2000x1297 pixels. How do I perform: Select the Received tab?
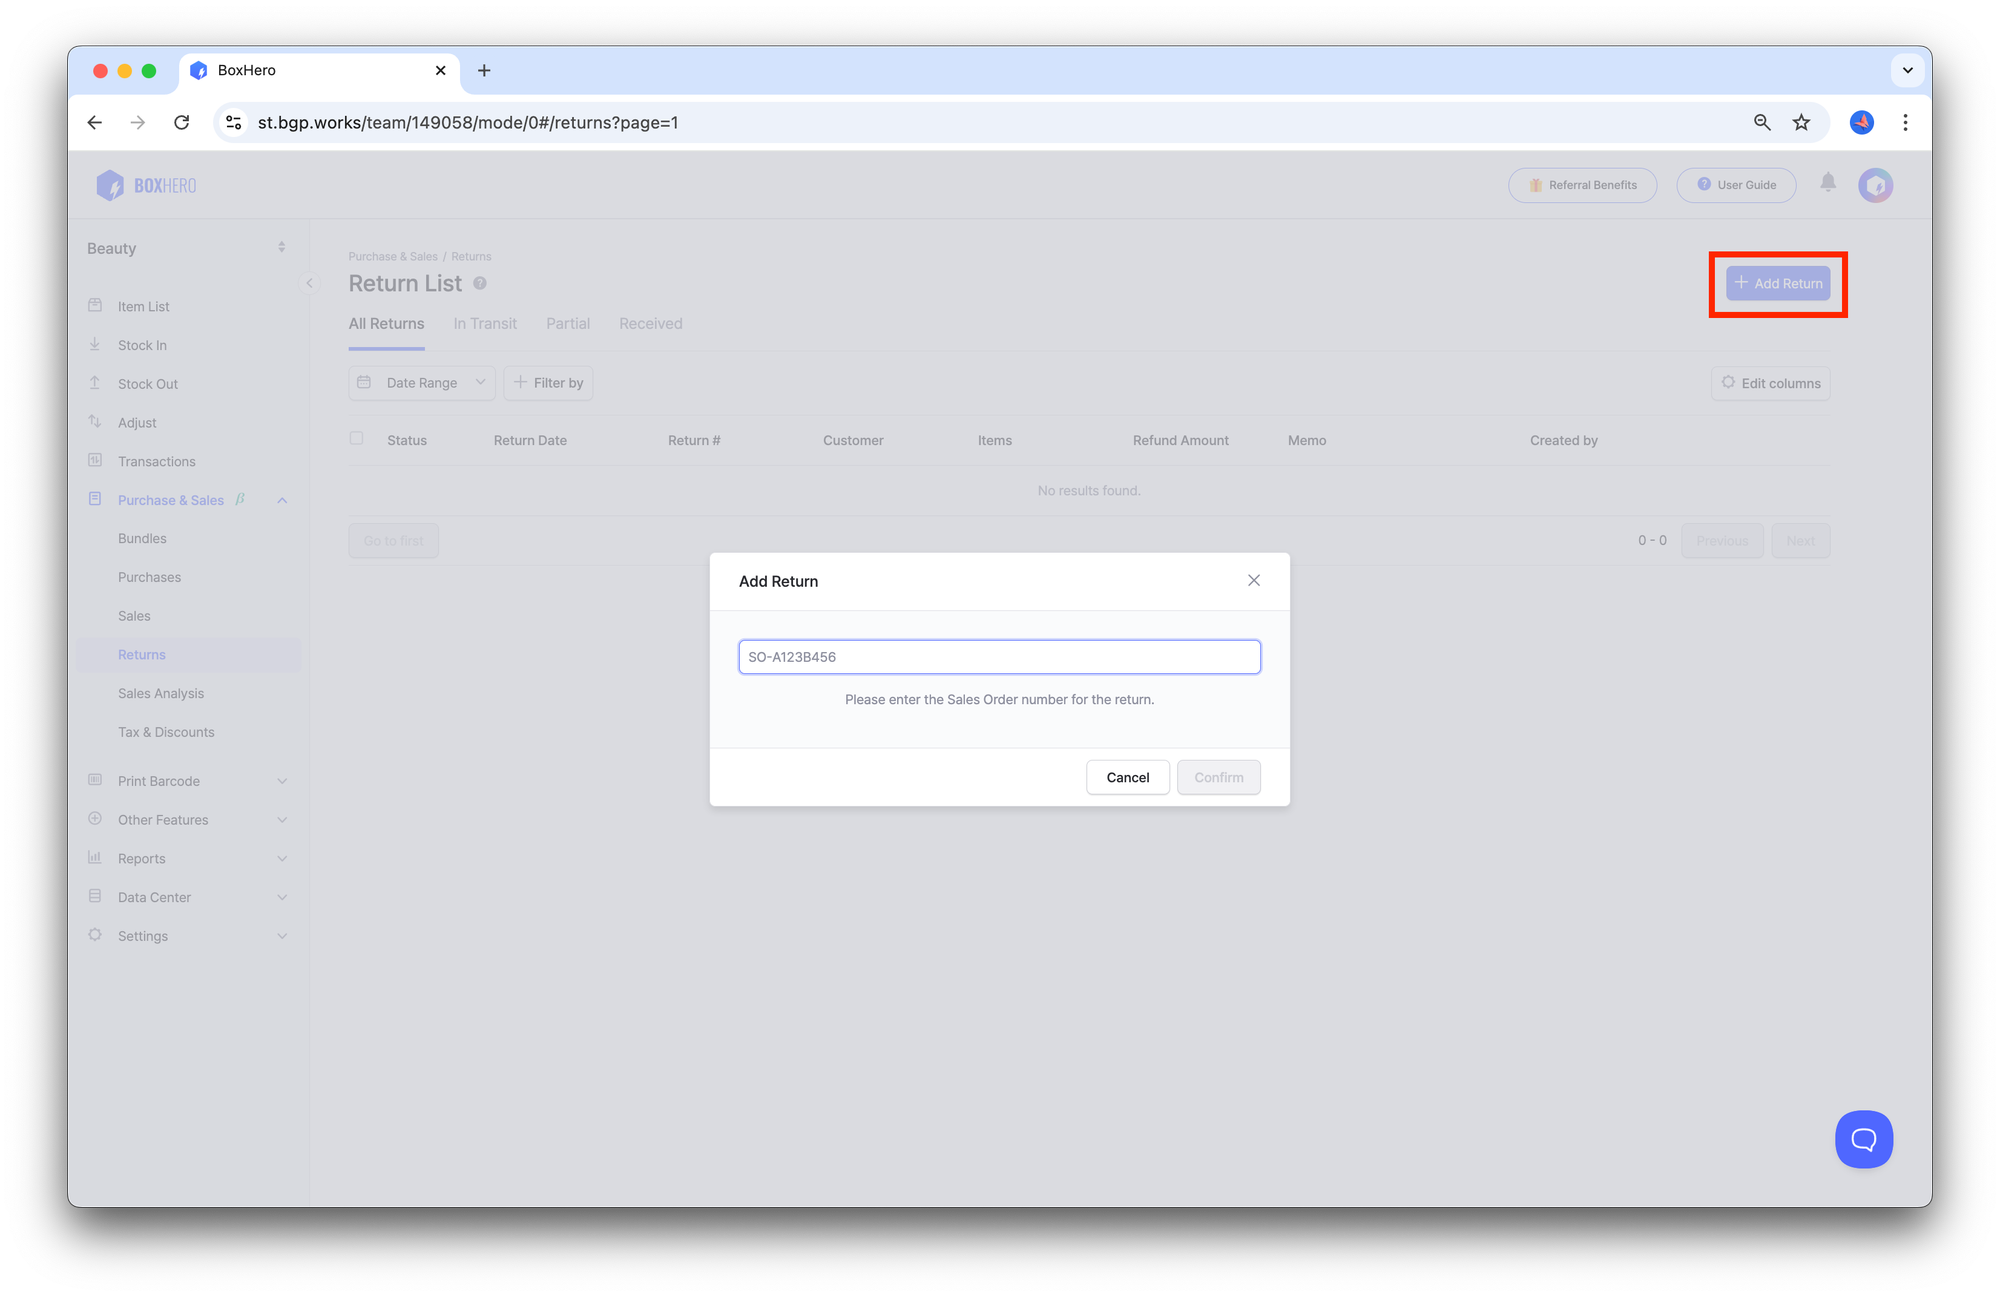coord(650,323)
